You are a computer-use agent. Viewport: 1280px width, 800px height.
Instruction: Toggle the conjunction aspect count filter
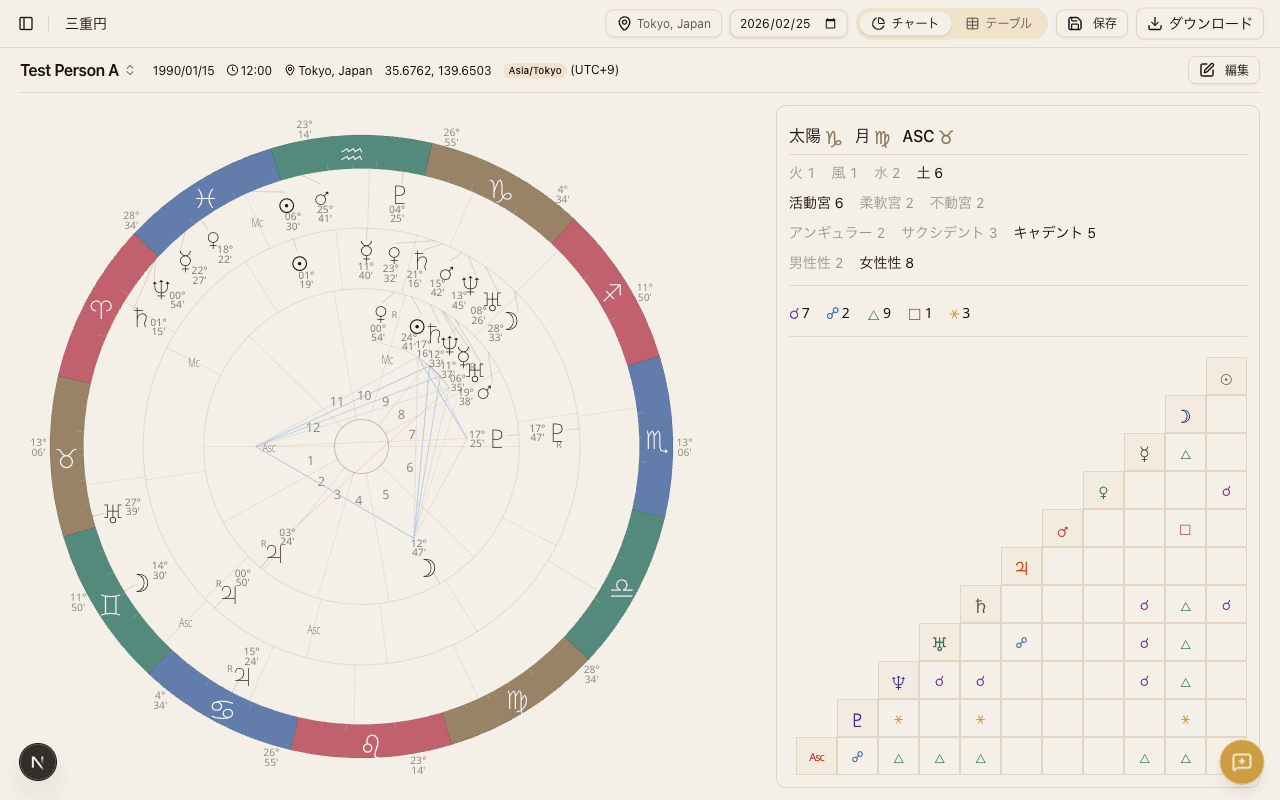click(799, 313)
